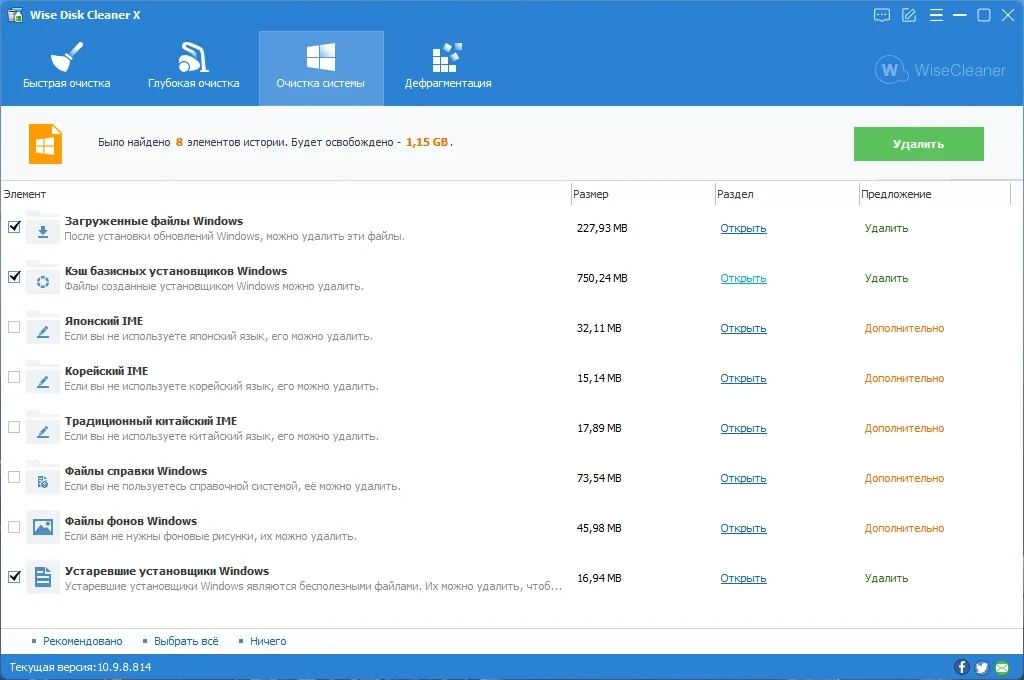Click the 750,24 MB size value
This screenshot has width=1024, height=680.
point(602,278)
